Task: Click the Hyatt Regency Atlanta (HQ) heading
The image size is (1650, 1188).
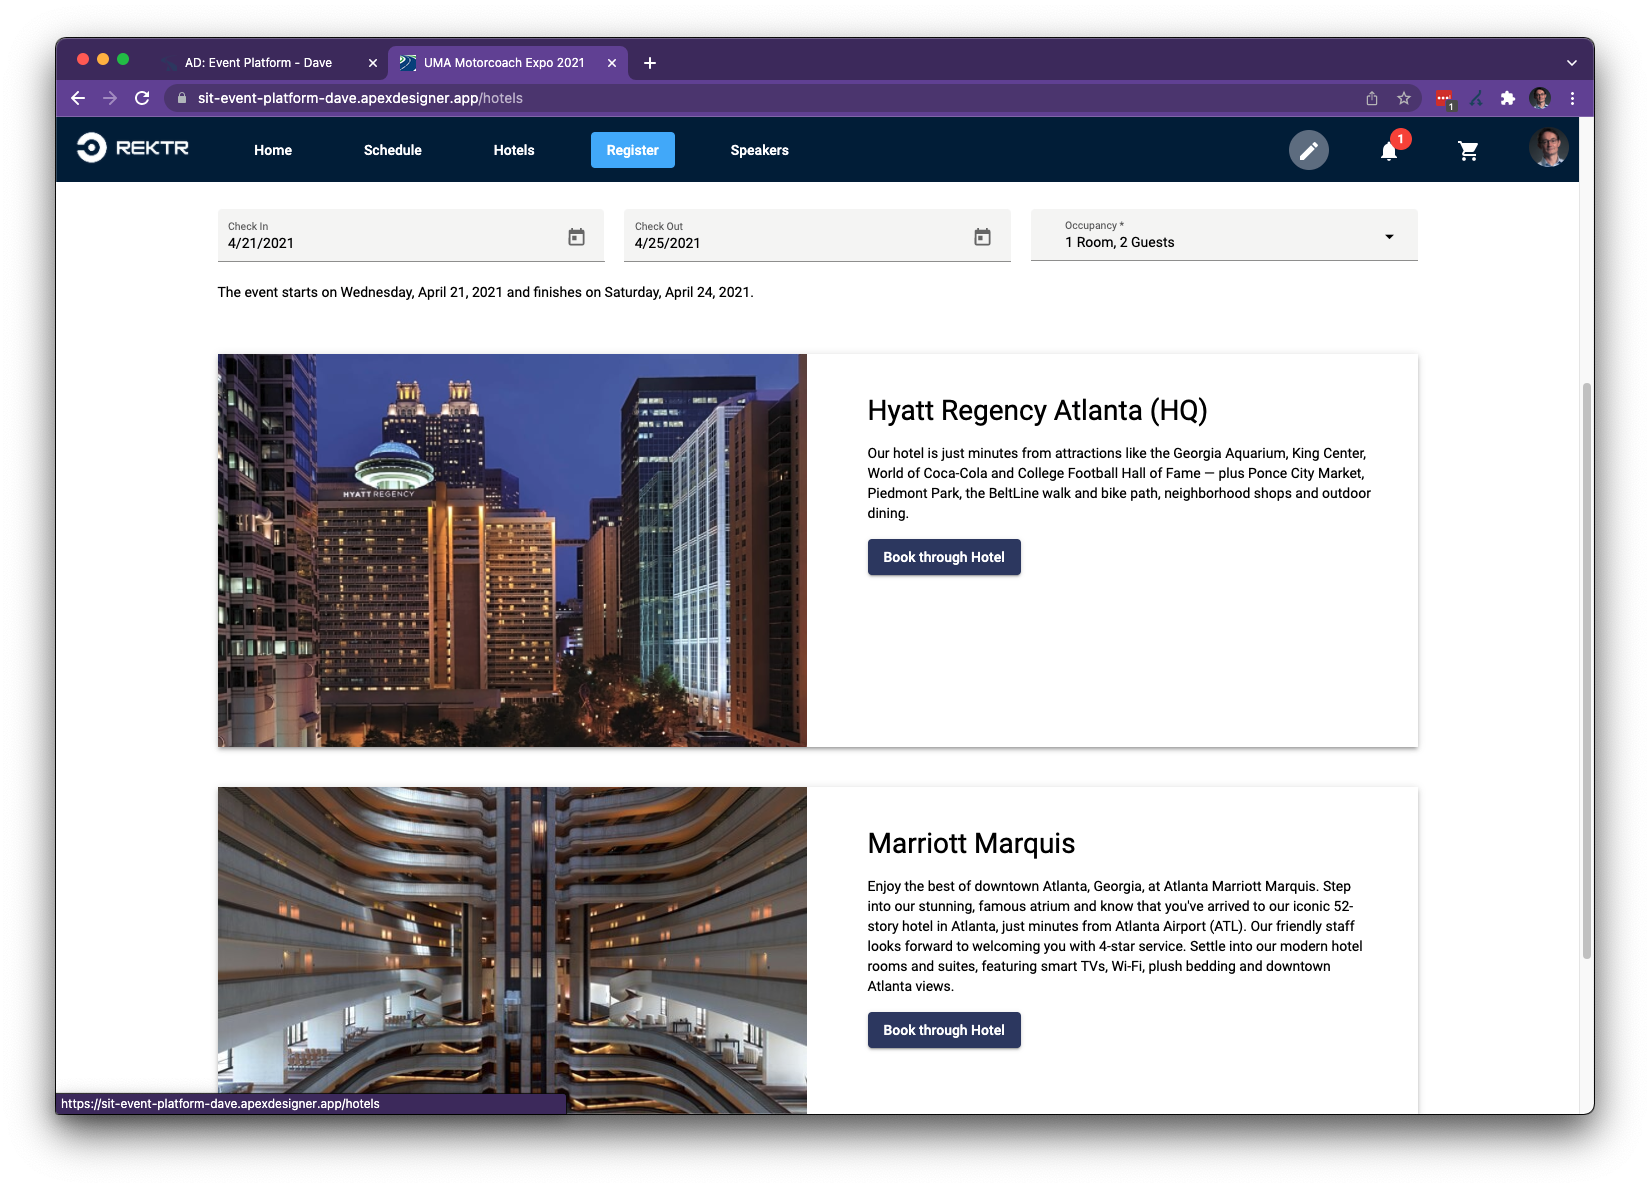Action: pos(1037,410)
